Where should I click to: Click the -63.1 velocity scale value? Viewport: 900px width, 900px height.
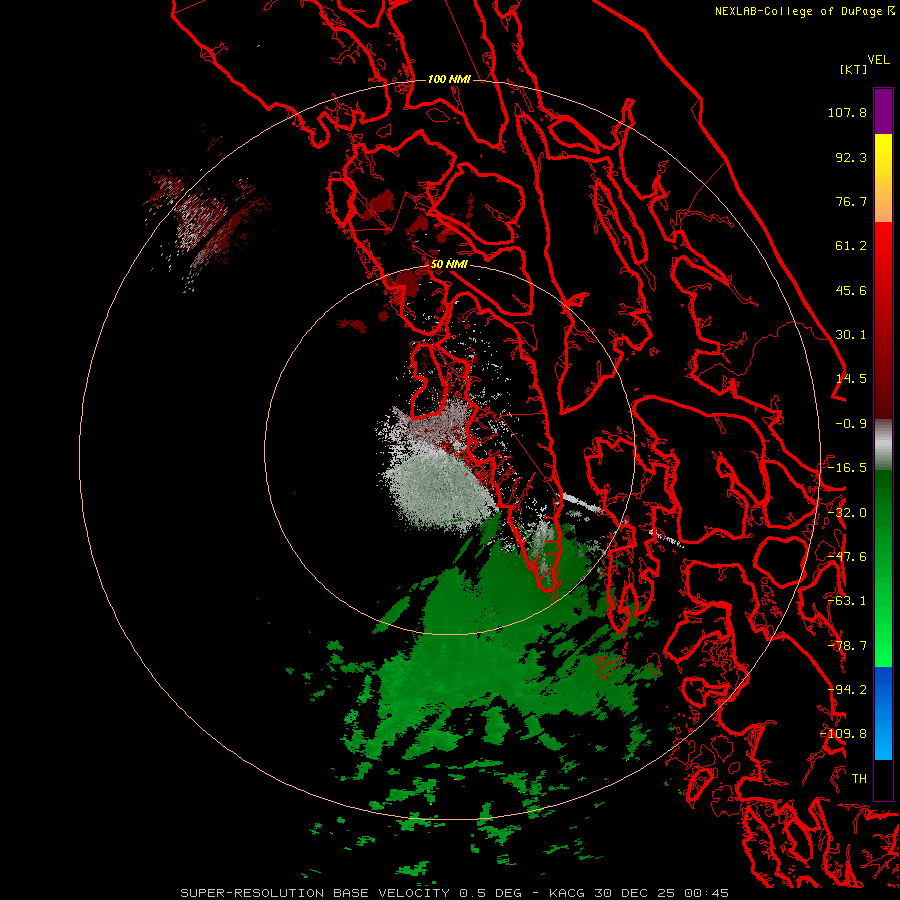click(847, 601)
